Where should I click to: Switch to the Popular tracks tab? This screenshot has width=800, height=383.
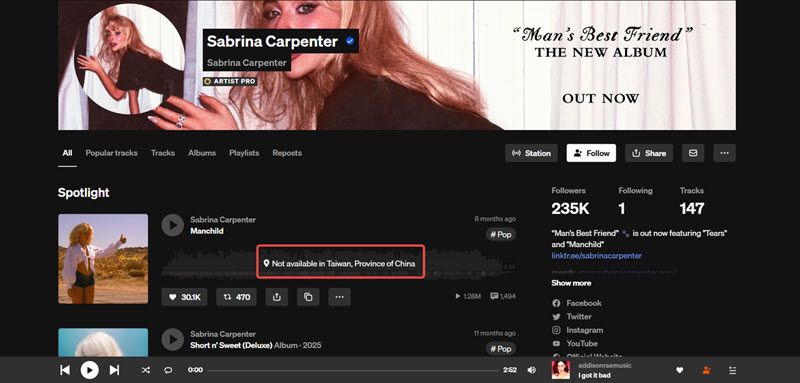[111, 153]
